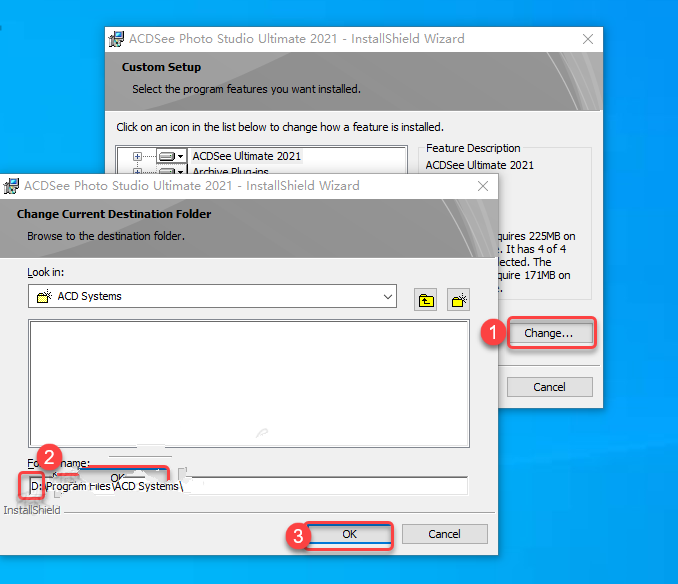The width and height of the screenshot is (678, 584).
Task: Expand the ACDSee Ultimate 2021 tree node
Action: 138,156
